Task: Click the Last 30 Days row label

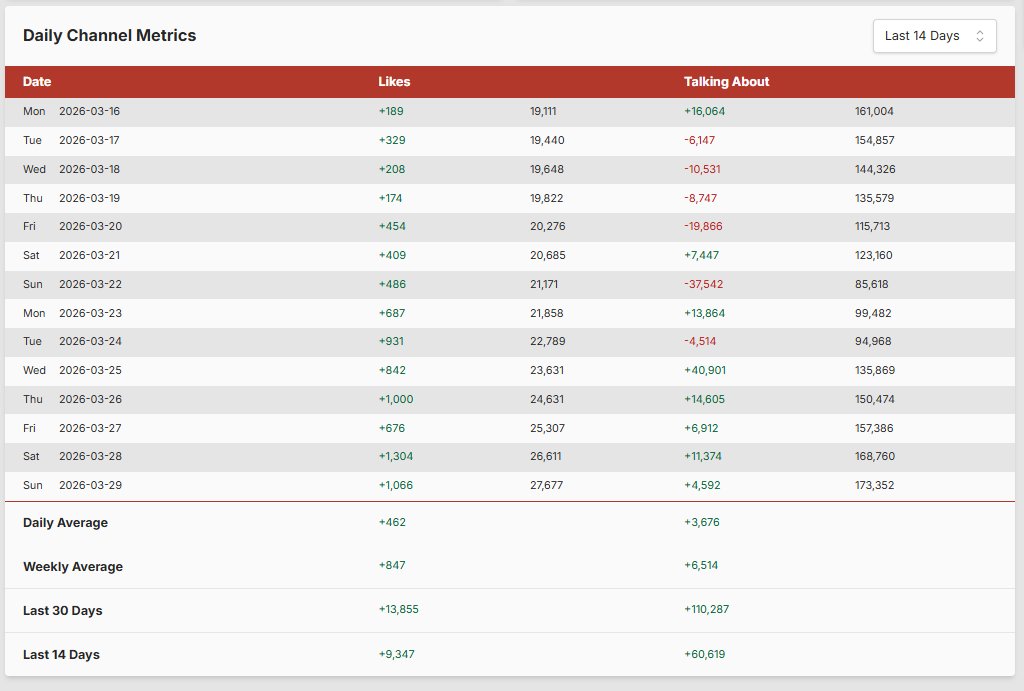Action: click(x=63, y=610)
